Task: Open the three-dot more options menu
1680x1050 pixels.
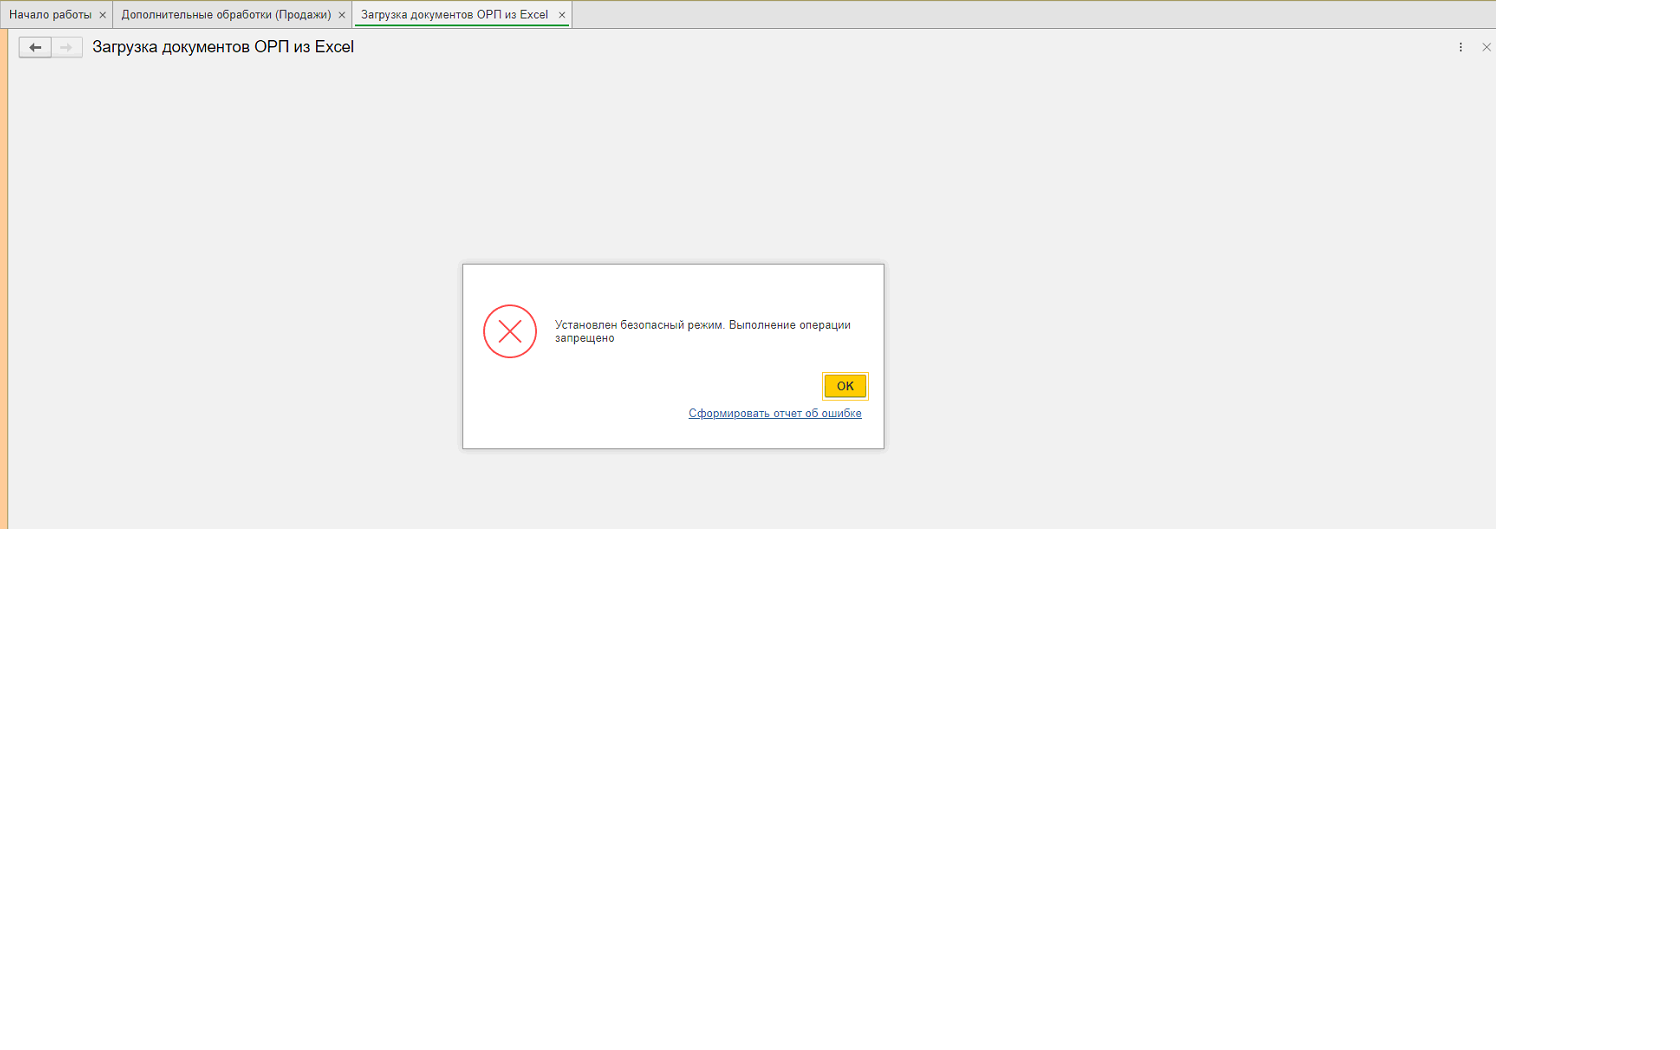Action: (1460, 47)
